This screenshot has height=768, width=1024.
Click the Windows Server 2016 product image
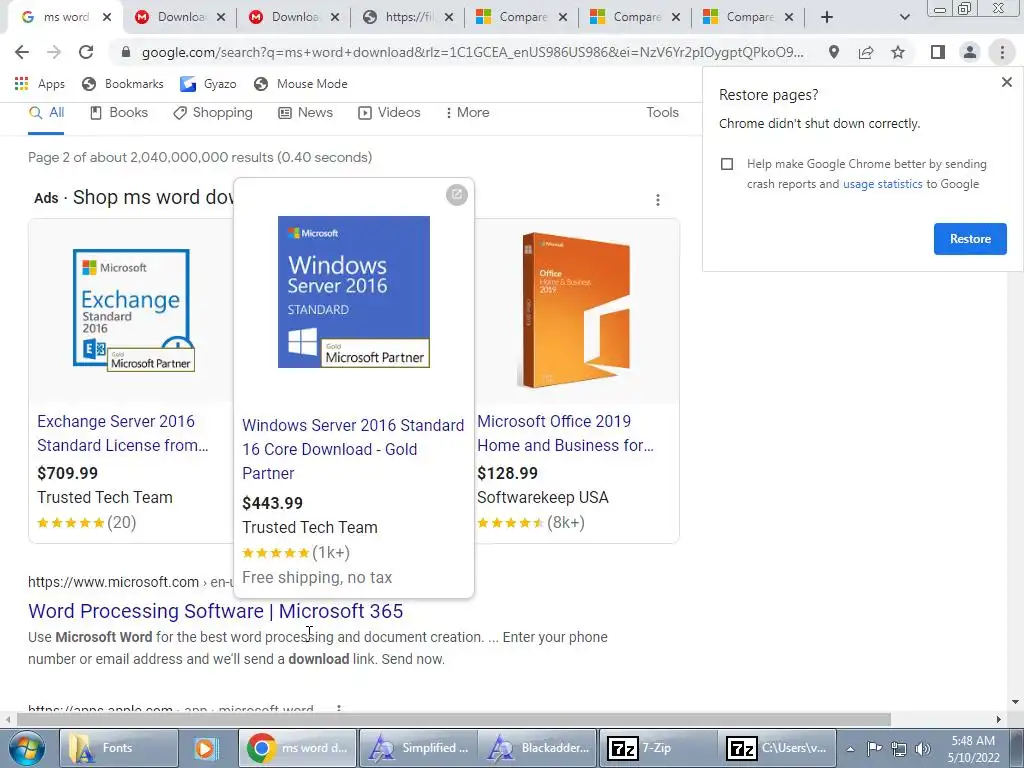(x=354, y=292)
